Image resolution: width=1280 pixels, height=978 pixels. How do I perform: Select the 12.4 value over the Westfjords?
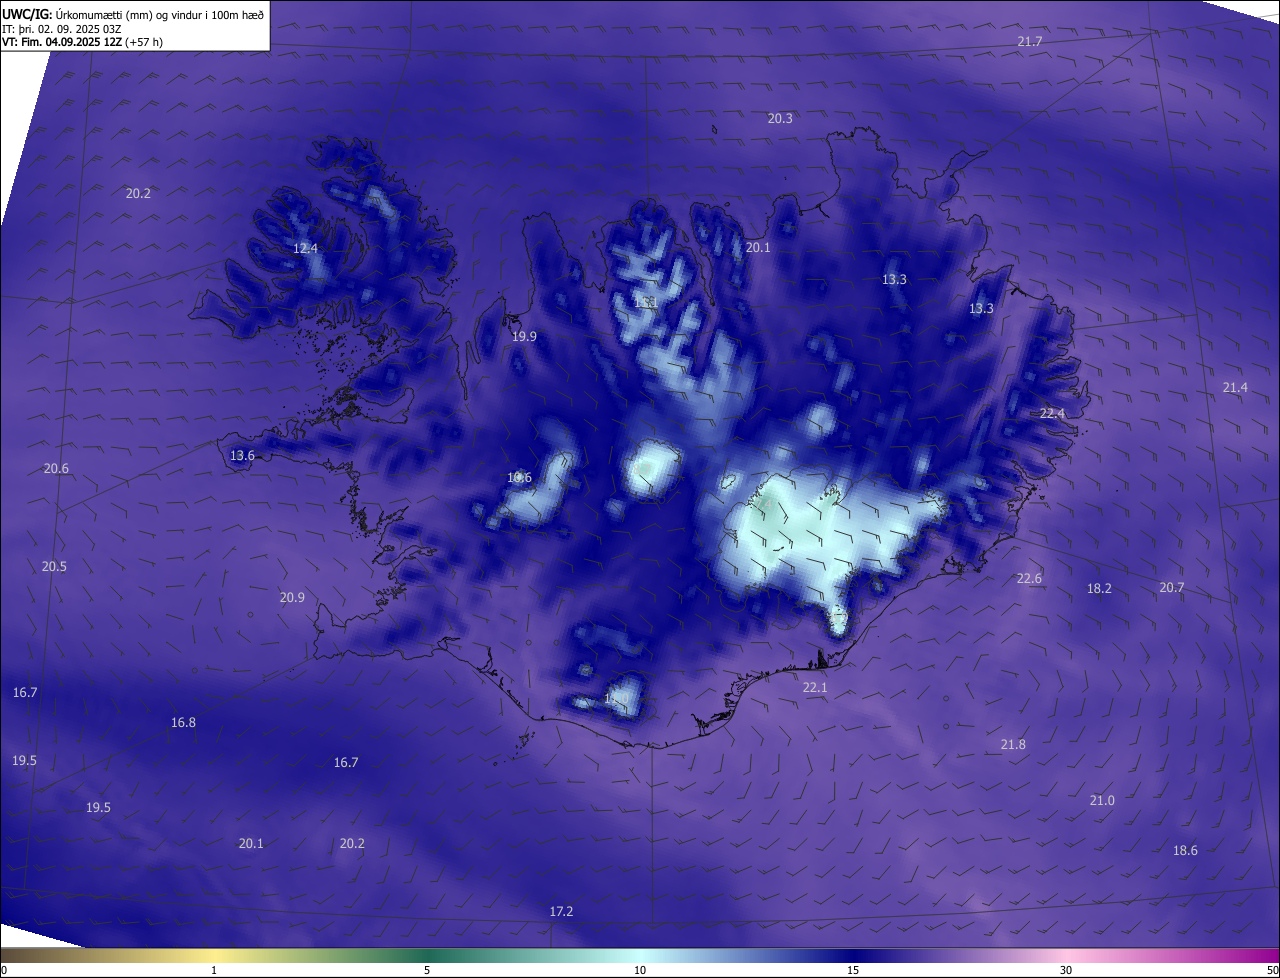(x=305, y=248)
